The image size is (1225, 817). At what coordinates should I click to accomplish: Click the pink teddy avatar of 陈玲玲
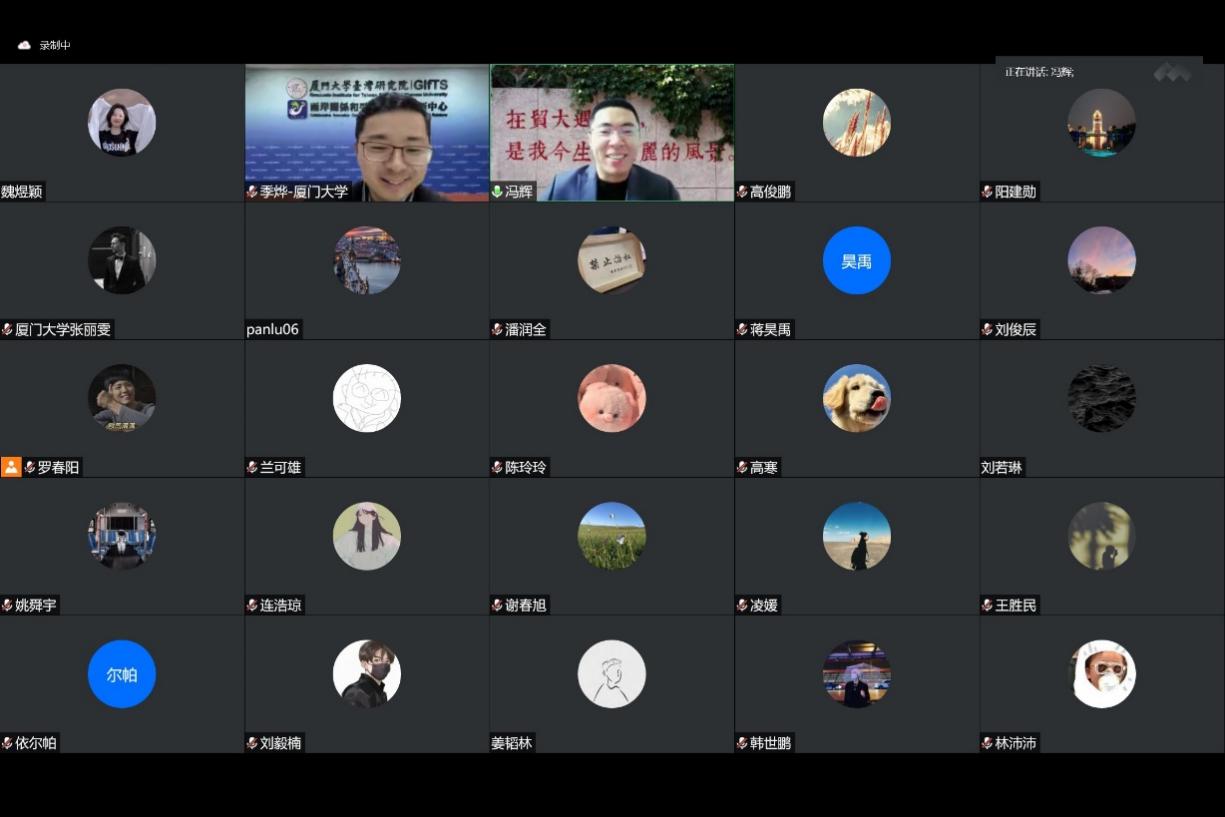(612, 398)
